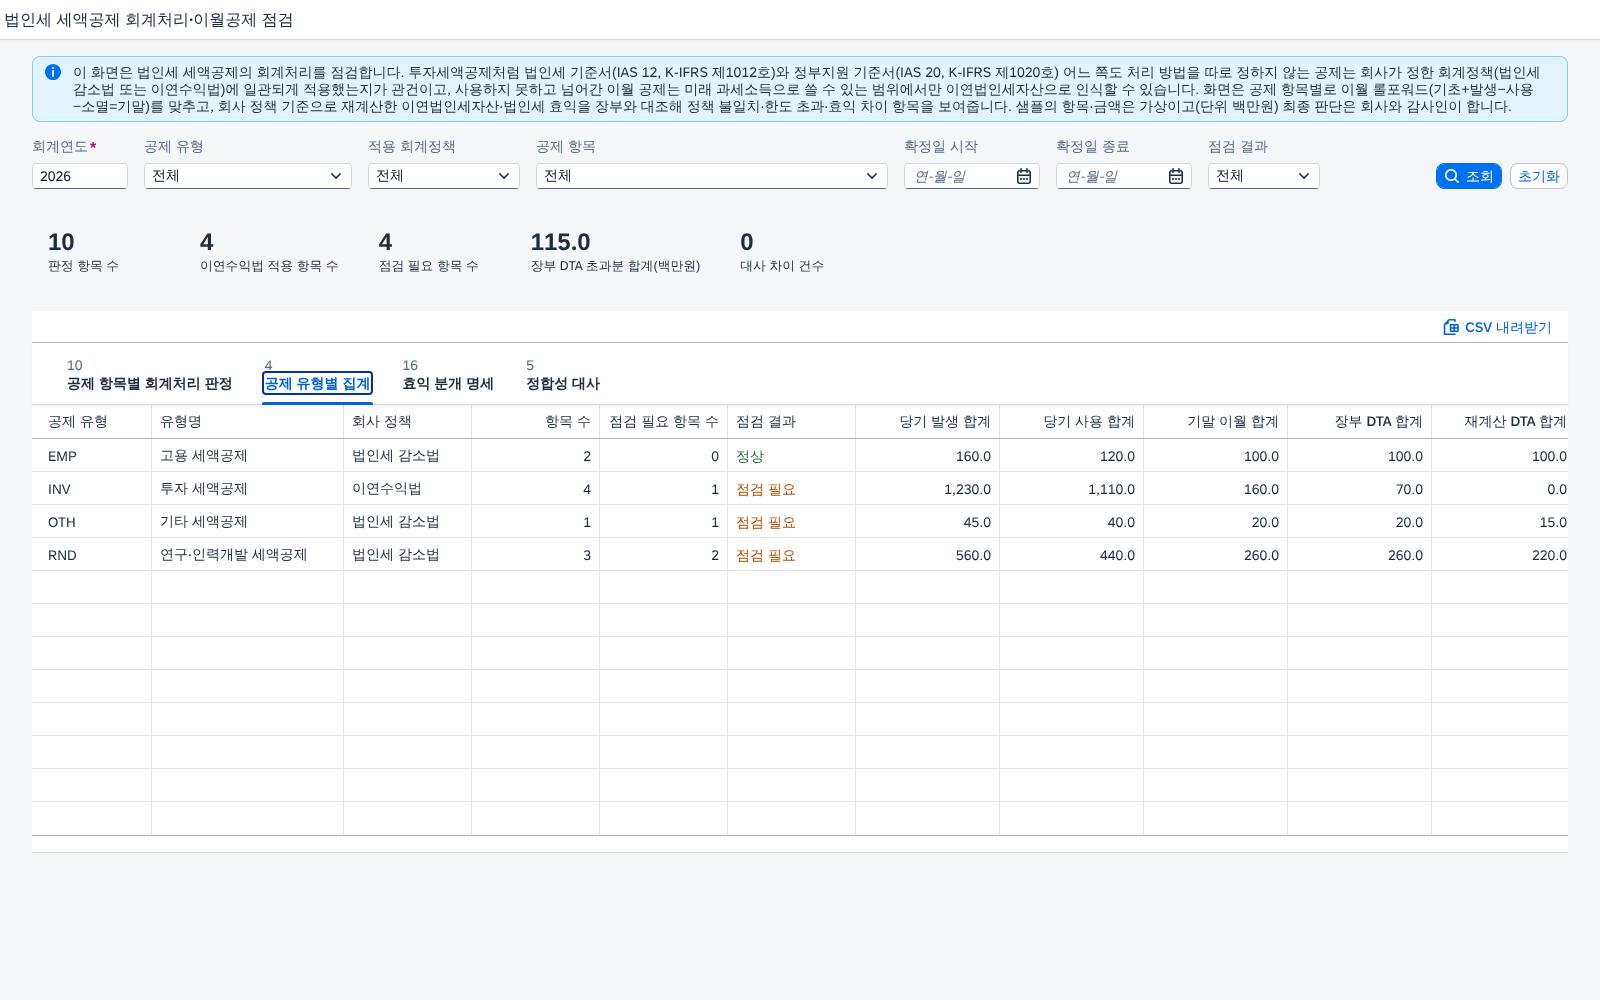Click the 대사 차이 건수 KPI label
The height and width of the screenshot is (1000, 1600).
782,266
